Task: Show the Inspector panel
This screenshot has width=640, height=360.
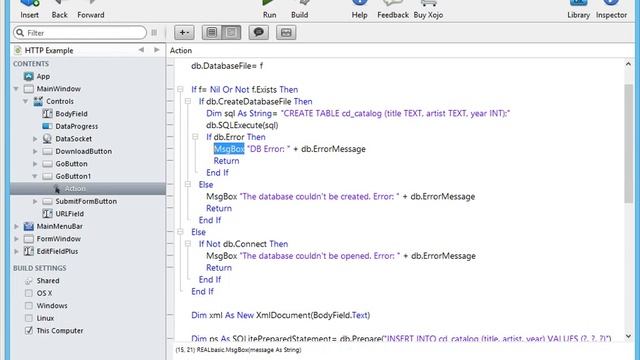Action: (611, 9)
